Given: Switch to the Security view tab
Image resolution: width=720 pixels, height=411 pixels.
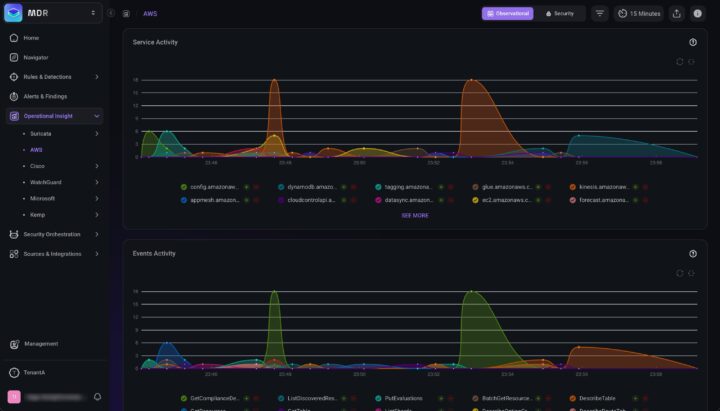Looking at the screenshot, I should pos(560,14).
